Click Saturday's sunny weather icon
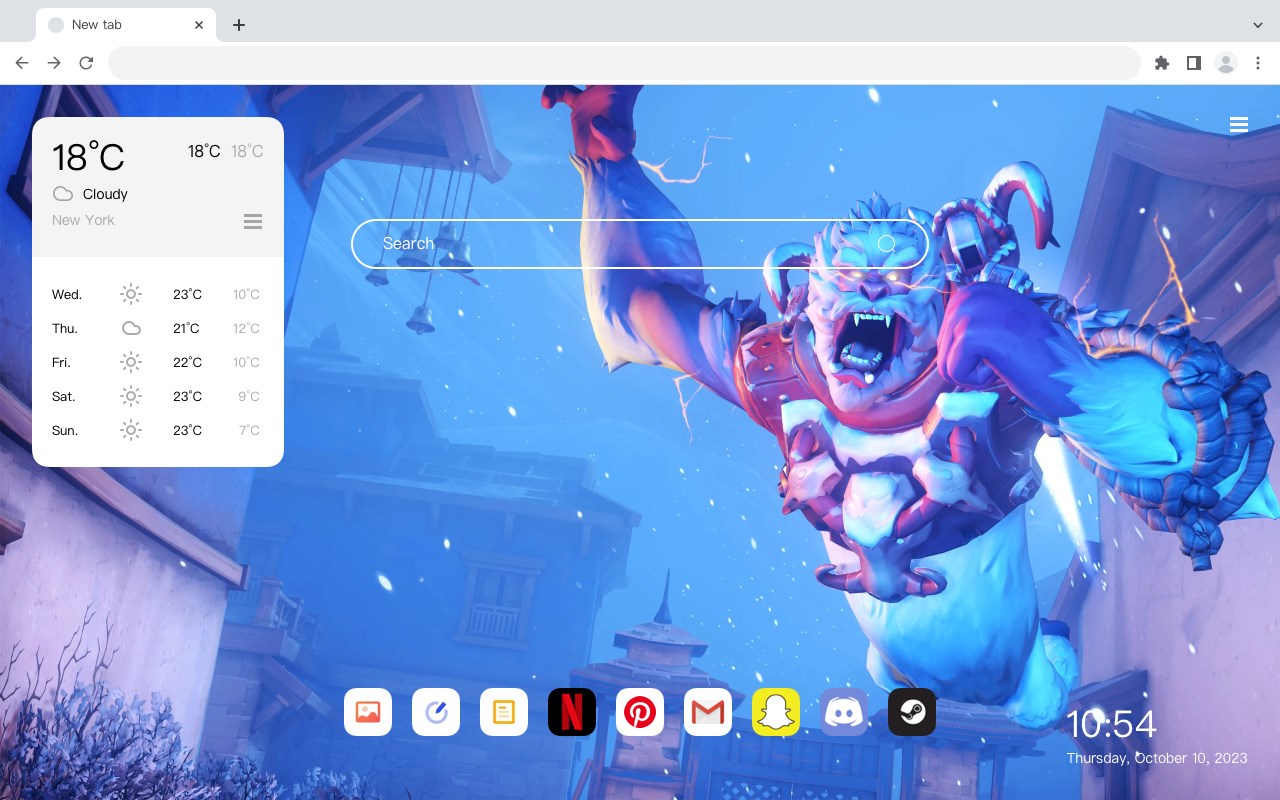The image size is (1280, 800). 131,396
